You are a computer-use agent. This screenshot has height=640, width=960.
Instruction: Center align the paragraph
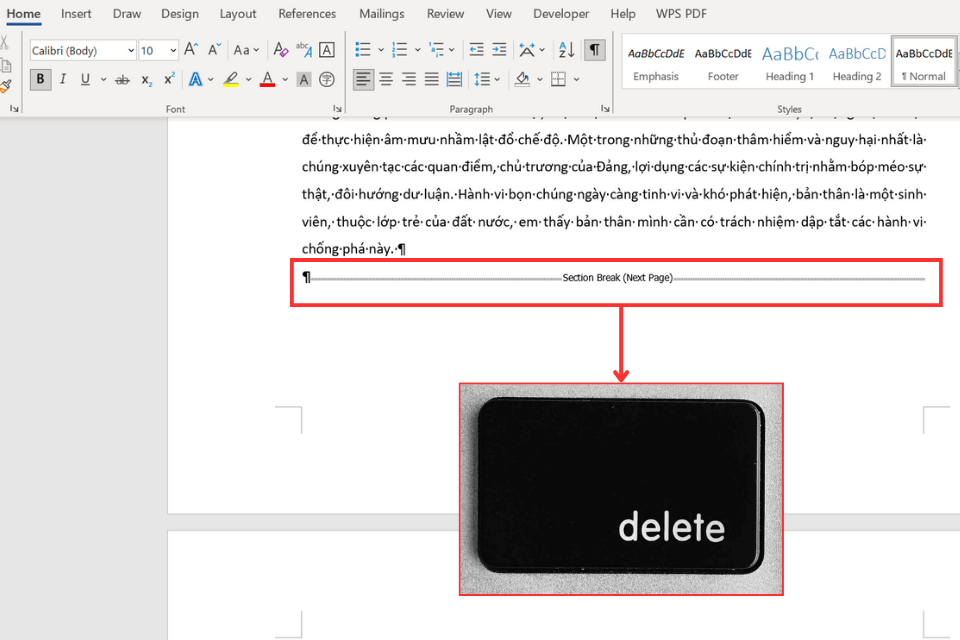(x=386, y=80)
